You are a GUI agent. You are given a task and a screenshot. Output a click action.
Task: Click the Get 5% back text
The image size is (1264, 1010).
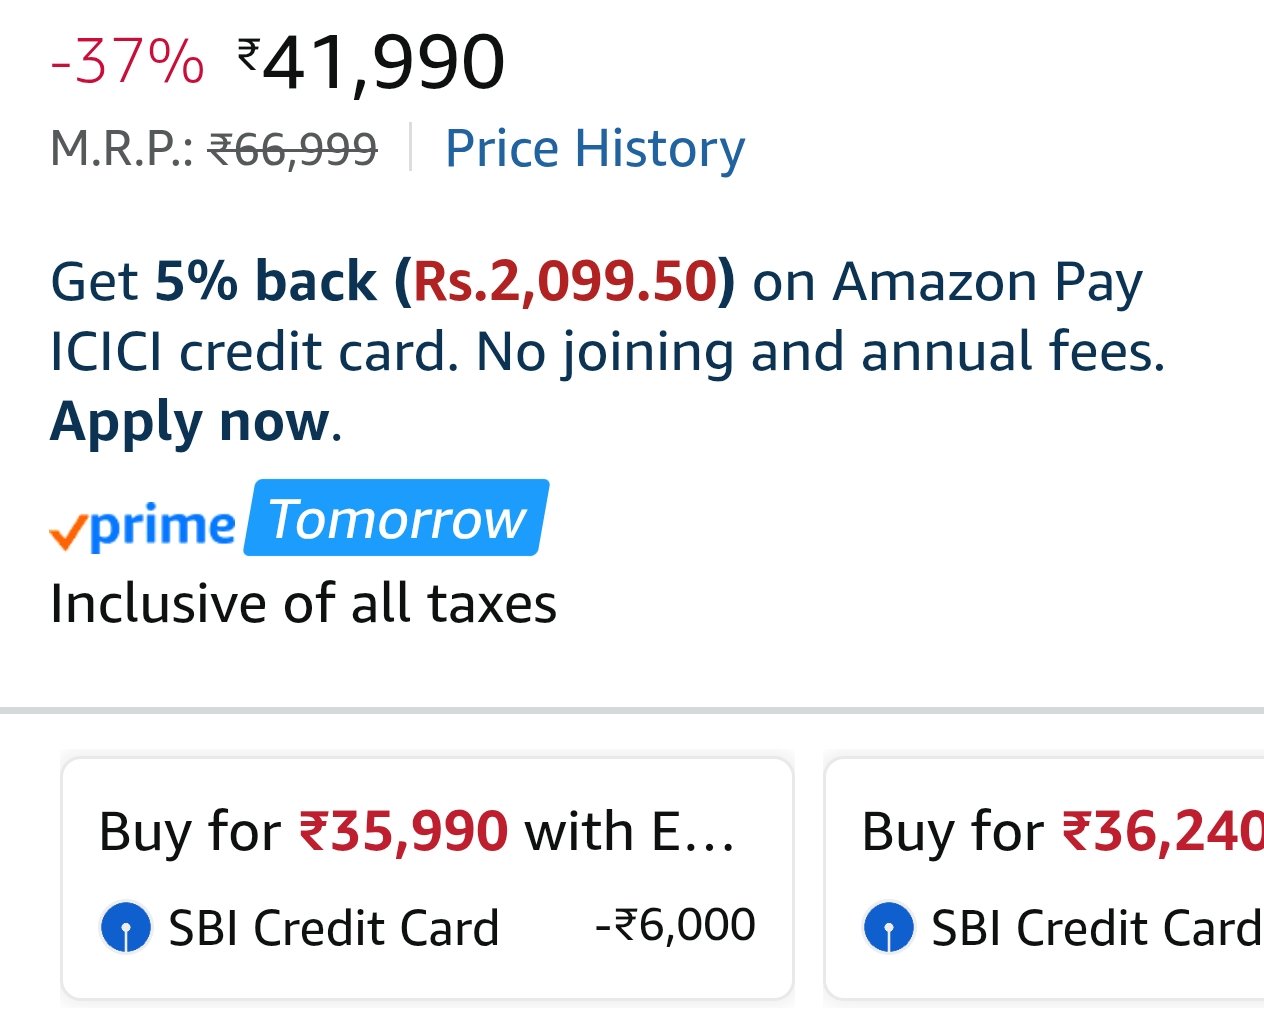[x=214, y=281]
